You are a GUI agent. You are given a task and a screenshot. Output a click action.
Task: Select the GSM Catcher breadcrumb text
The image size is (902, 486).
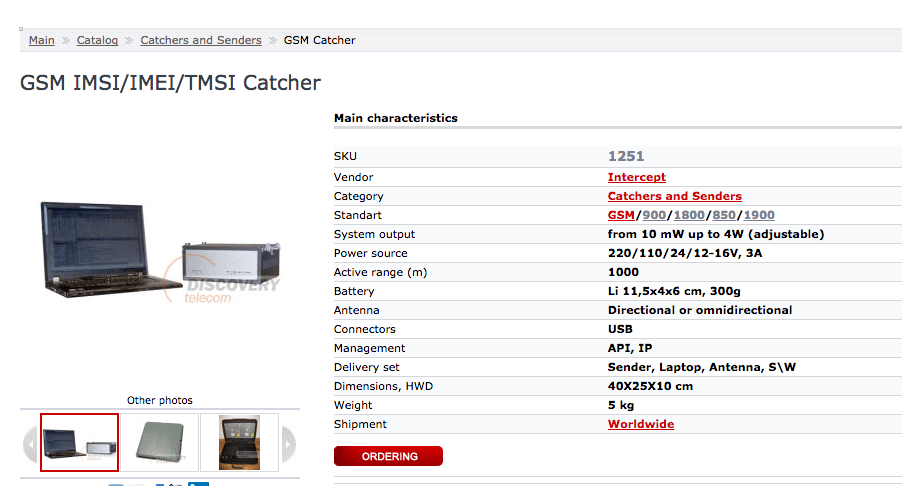pos(319,40)
